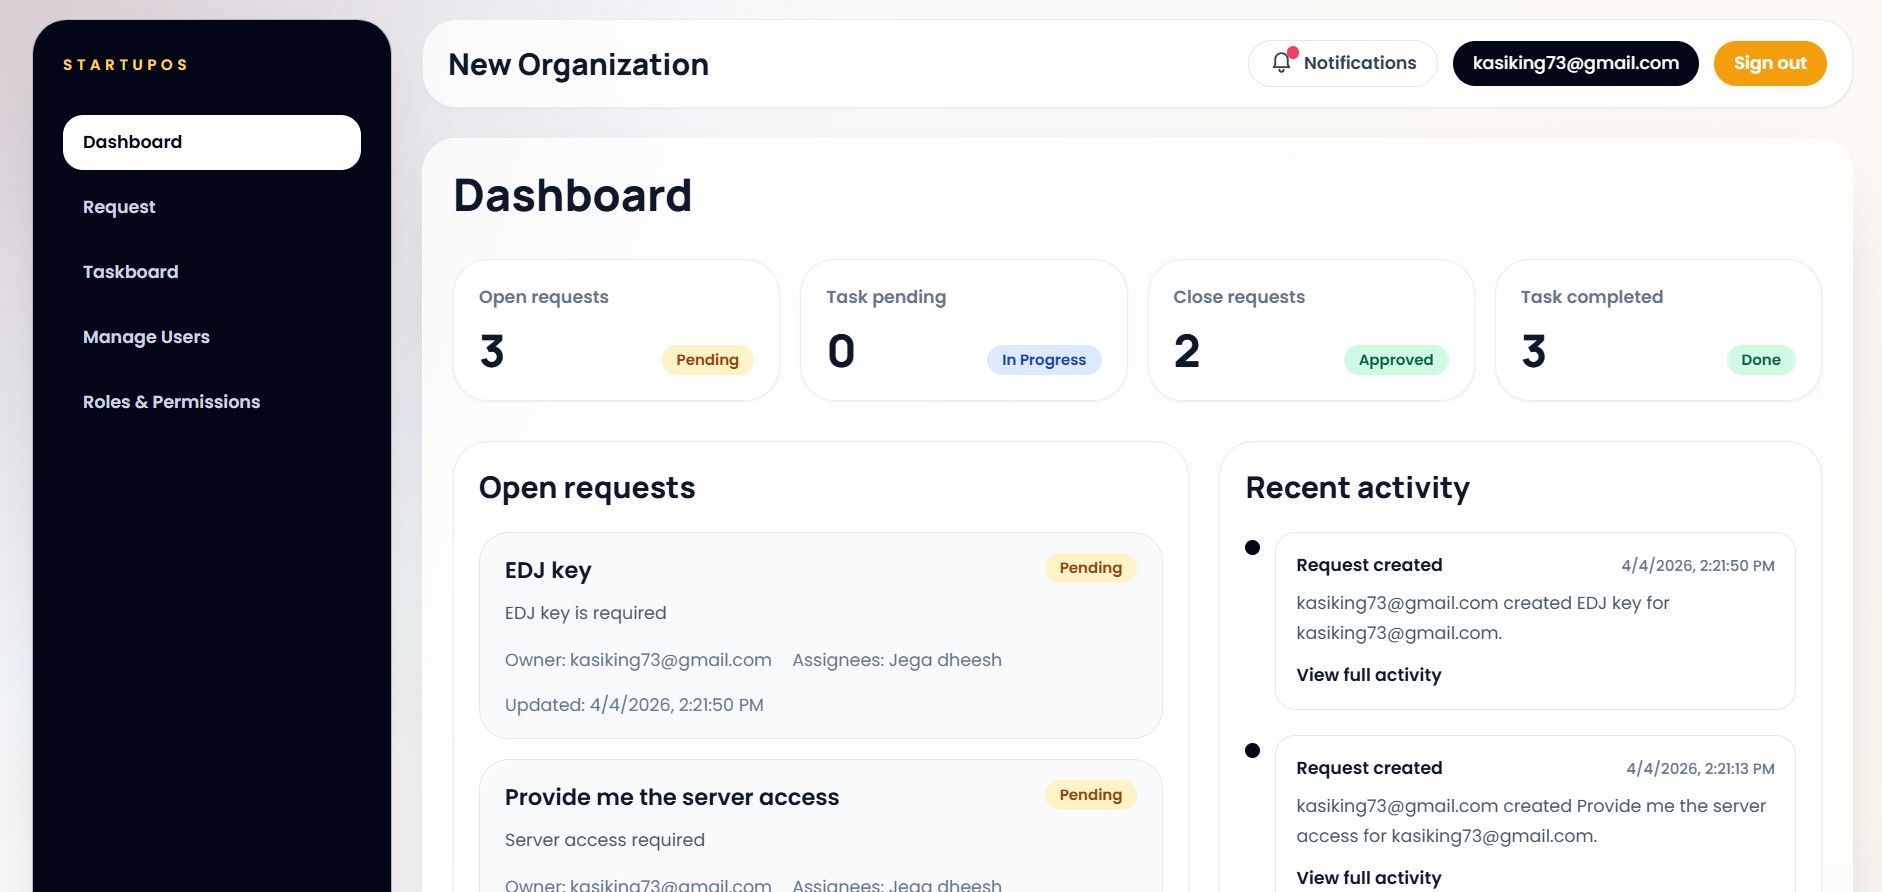Select the Open requests stat card

pyautogui.click(x=616, y=330)
